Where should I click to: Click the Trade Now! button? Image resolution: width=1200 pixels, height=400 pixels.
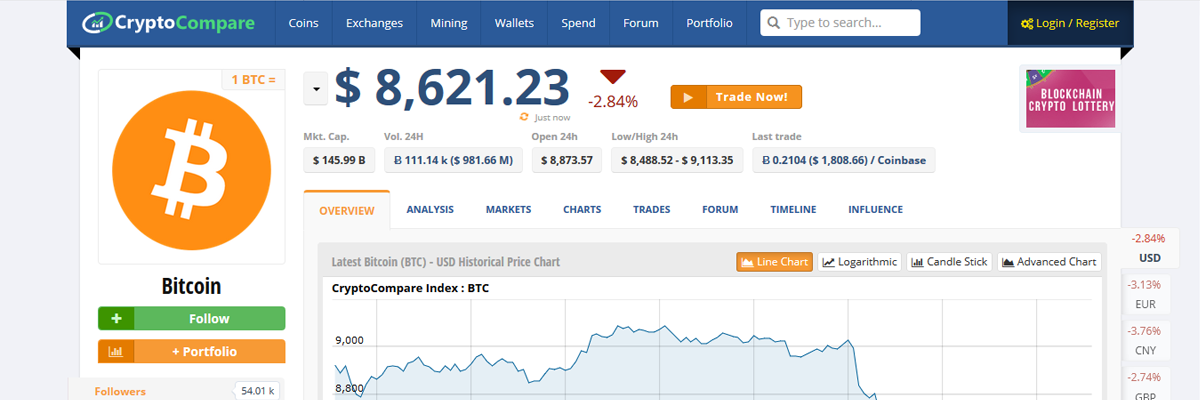pos(736,97)
